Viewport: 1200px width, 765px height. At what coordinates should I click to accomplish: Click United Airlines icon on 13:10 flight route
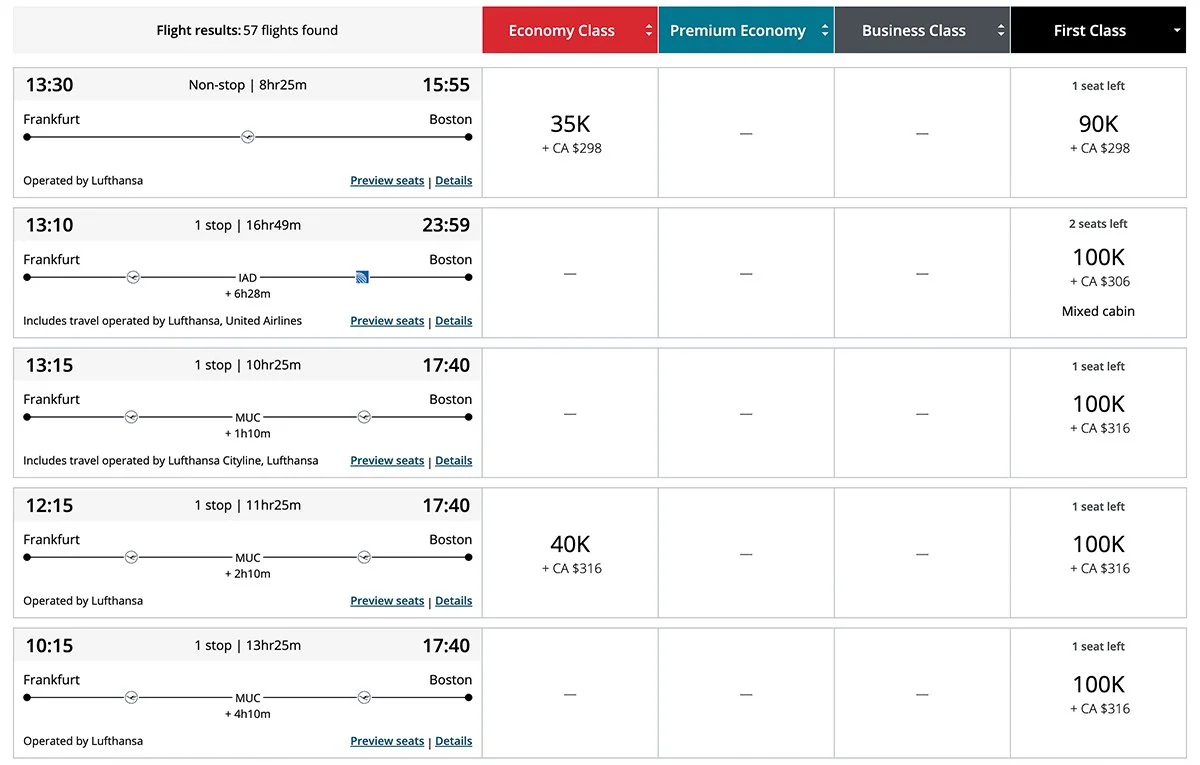point(362,277)
